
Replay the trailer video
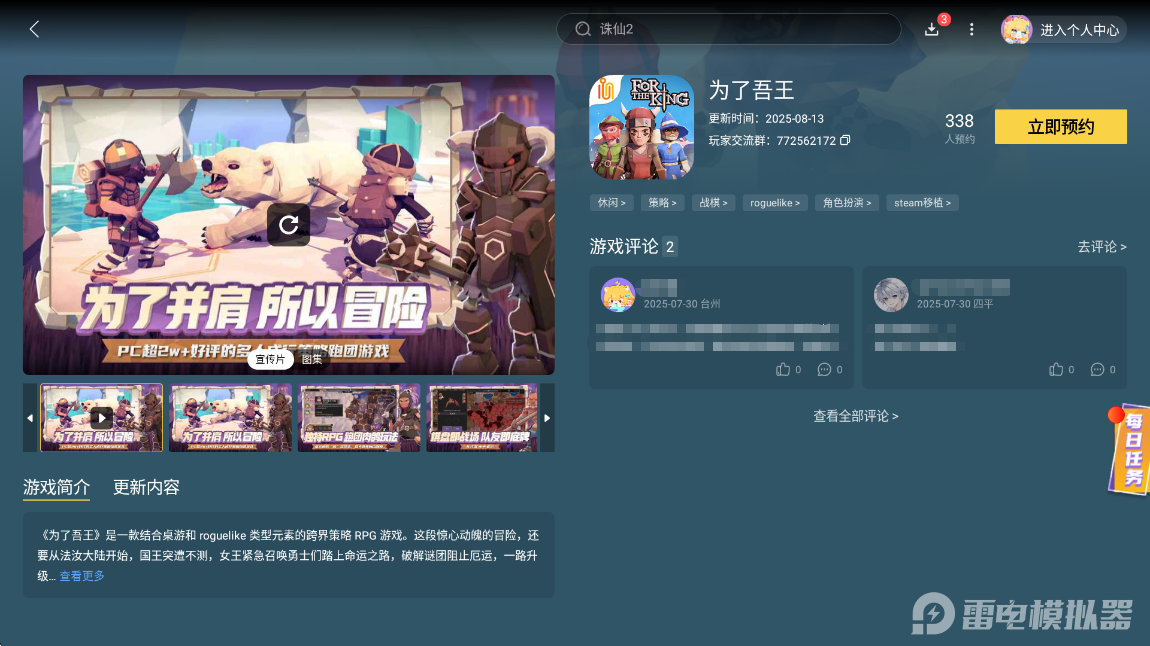pyautogui.click(x=288, y=225)
